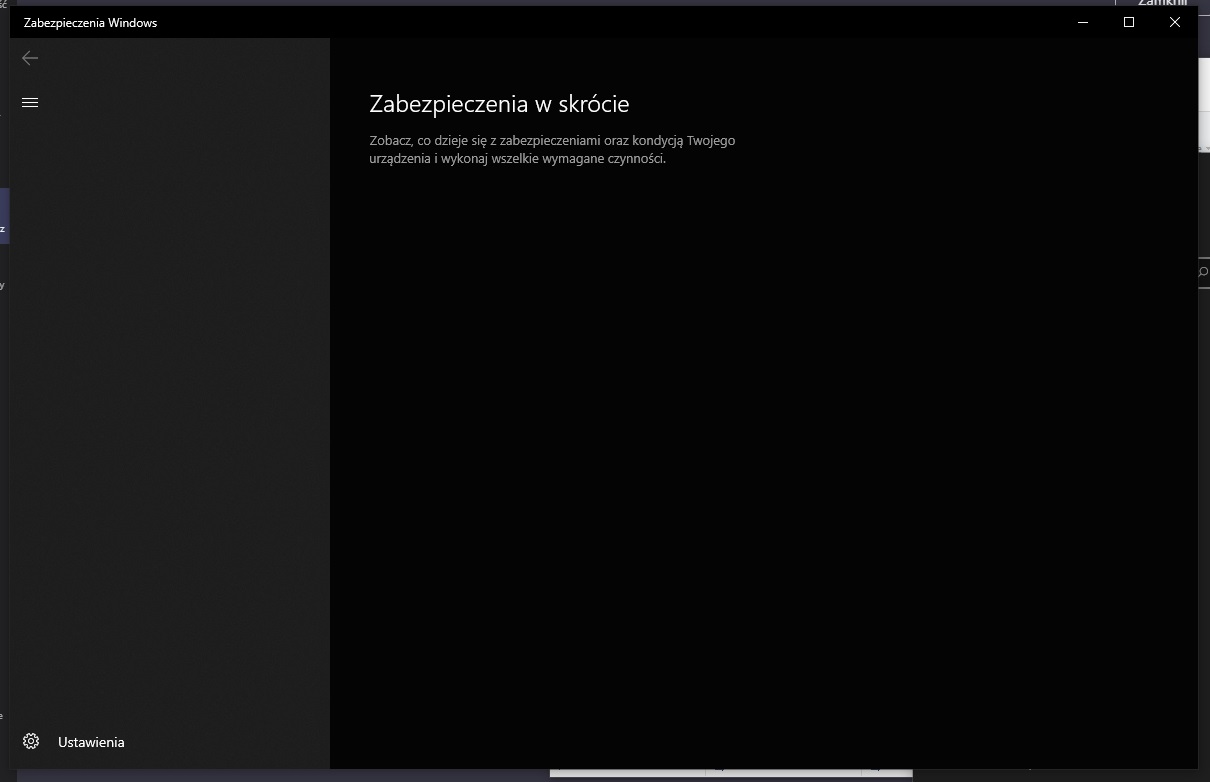Viewport: 1210px width, 782px height.
Task: Go back using the left arrow
Action: pos(30,58)
